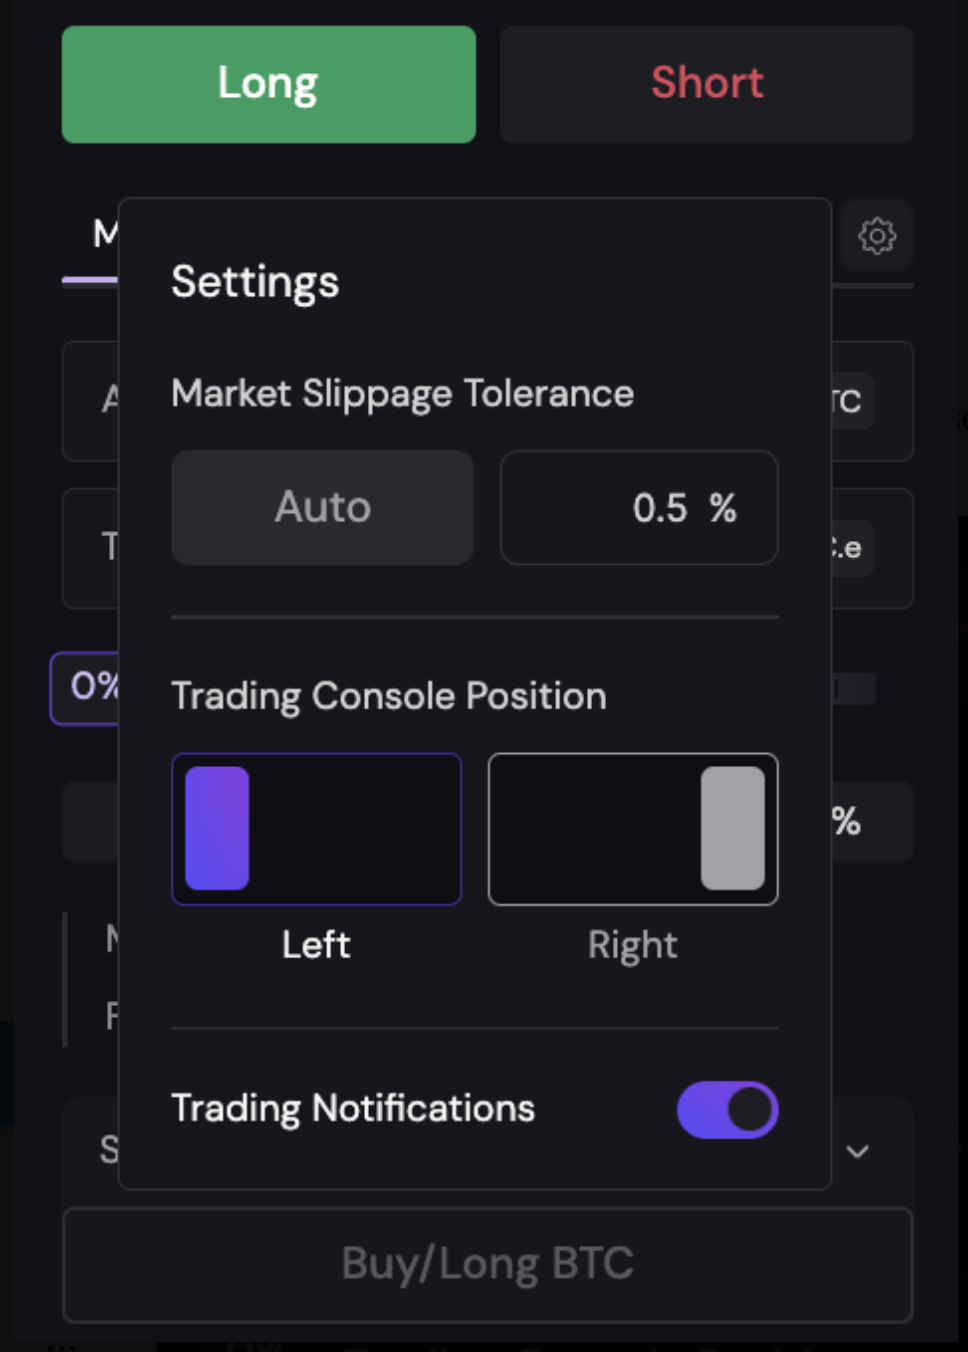Choose the "Left" console position label
Viewport: 968px width, 1352px height.
click(x=316, y=945)
